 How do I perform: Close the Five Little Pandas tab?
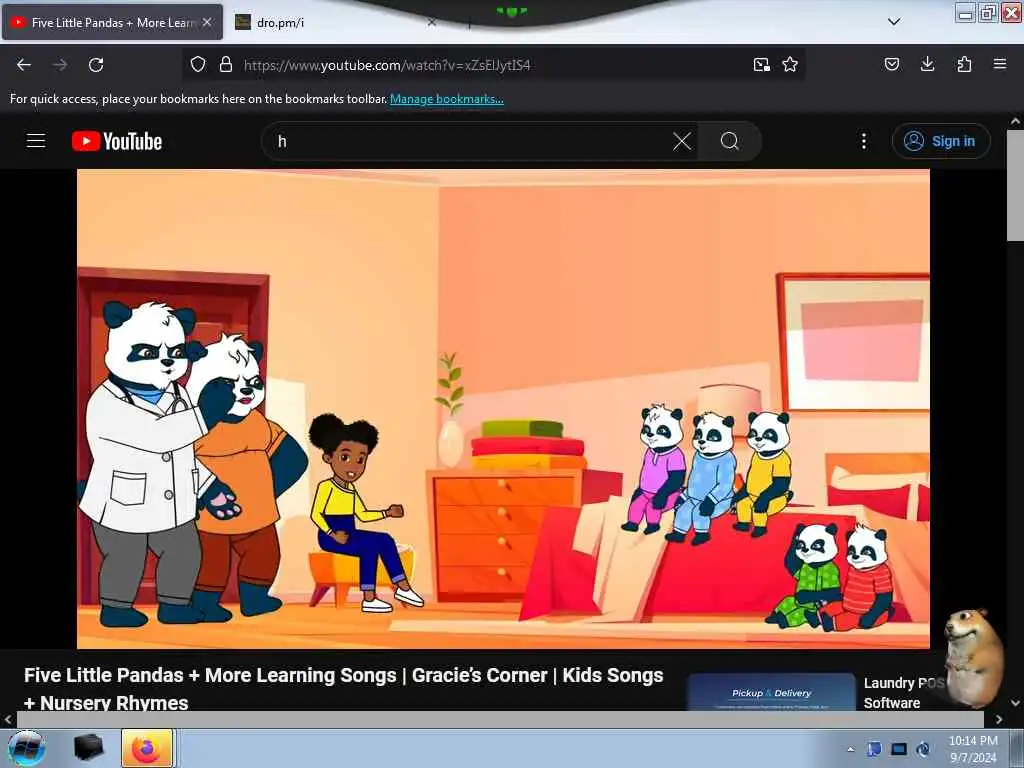[x=207, y=22]
